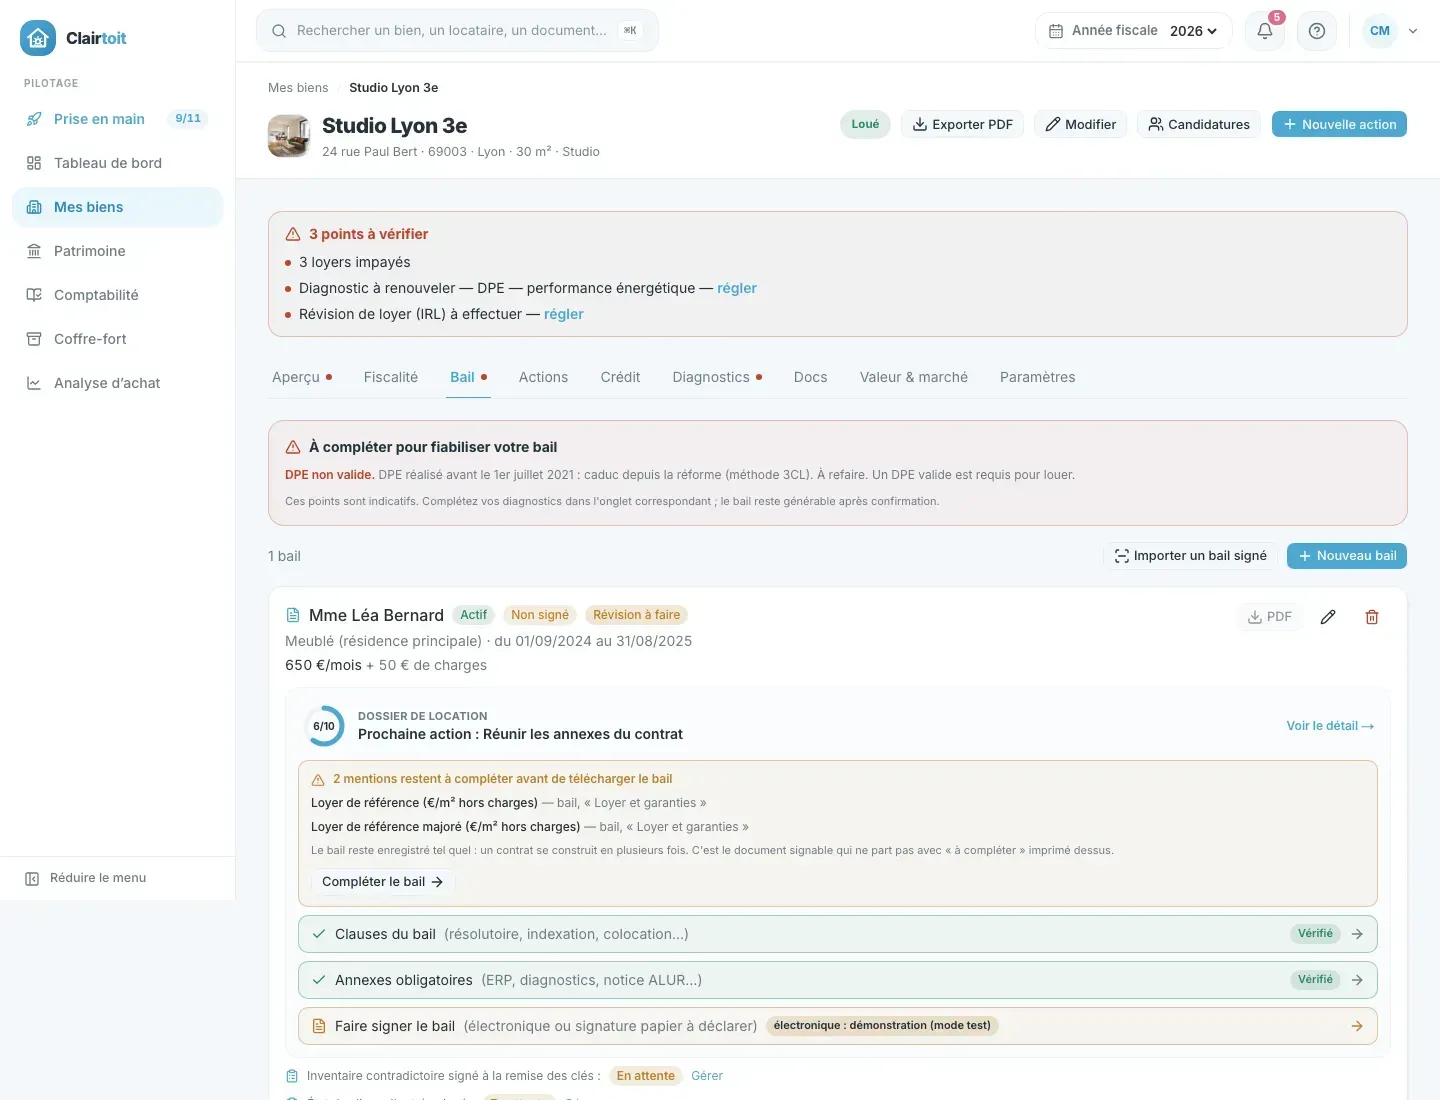Open Voir le détail link
The width and height of the screenshot is (1440, 1100).
coord(1330,726)
